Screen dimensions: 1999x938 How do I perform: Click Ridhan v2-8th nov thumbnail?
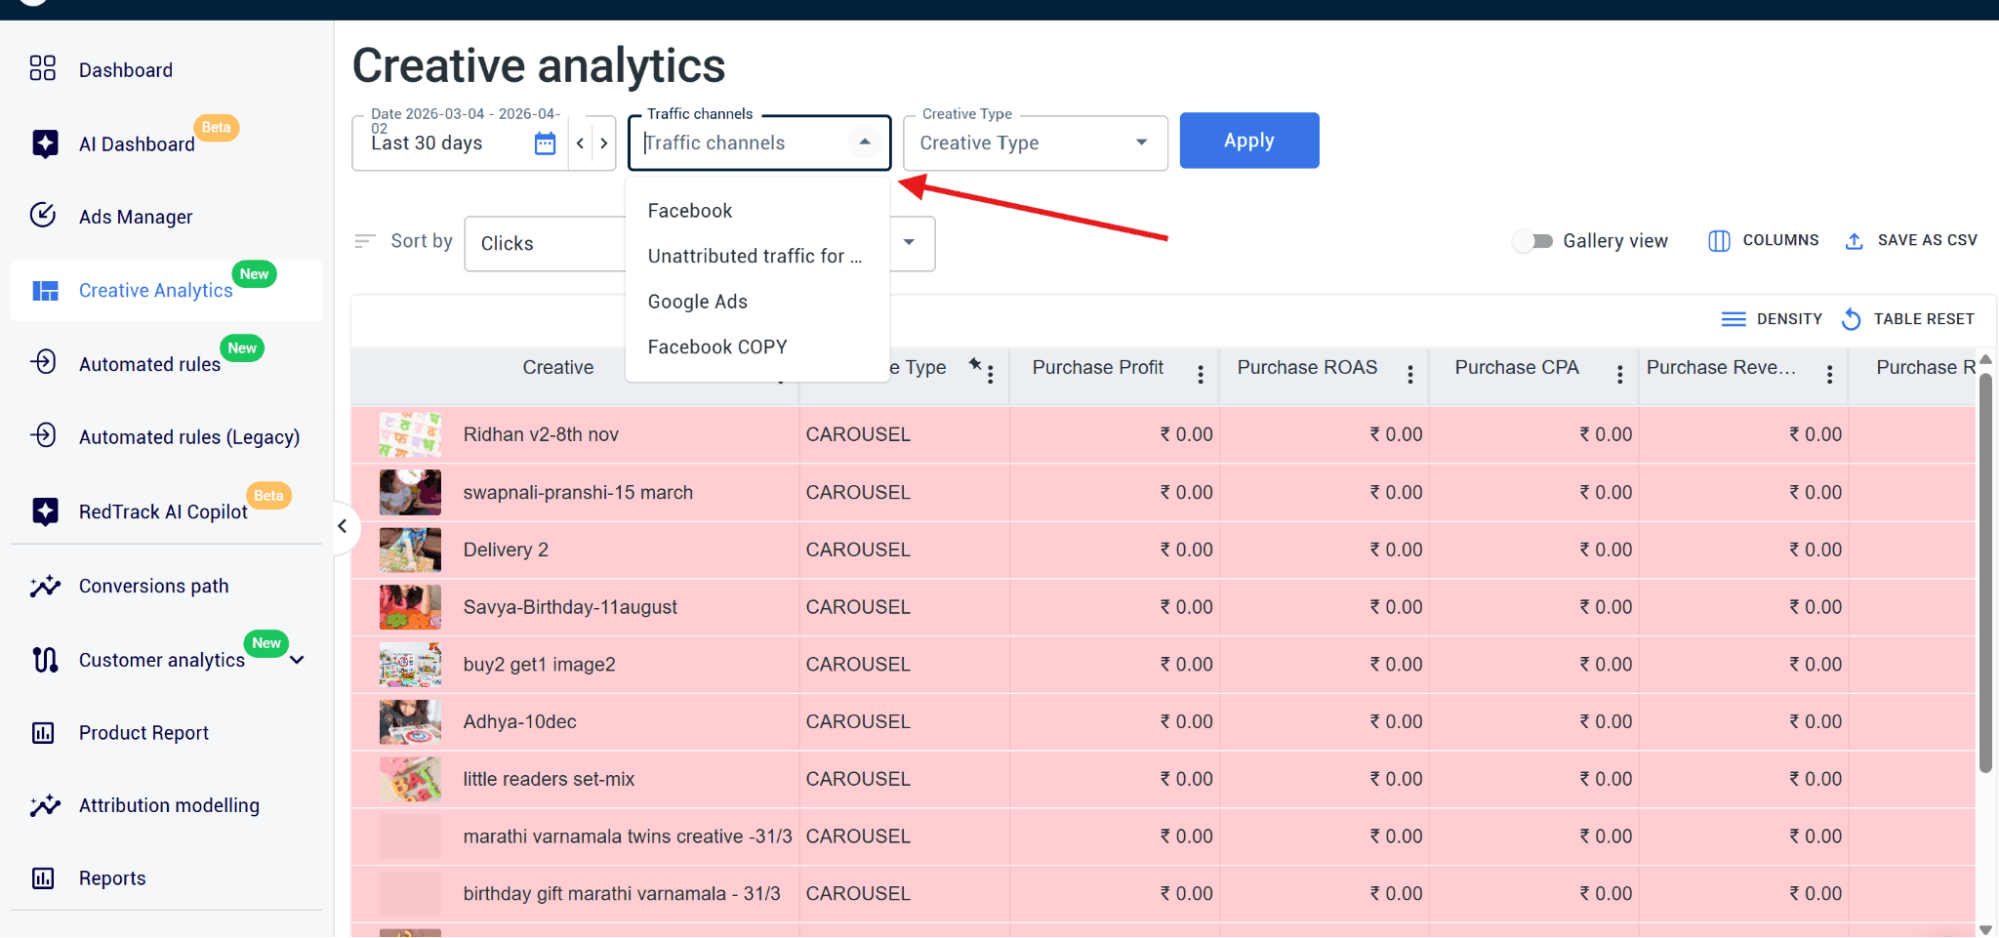(x=410, y=435)
